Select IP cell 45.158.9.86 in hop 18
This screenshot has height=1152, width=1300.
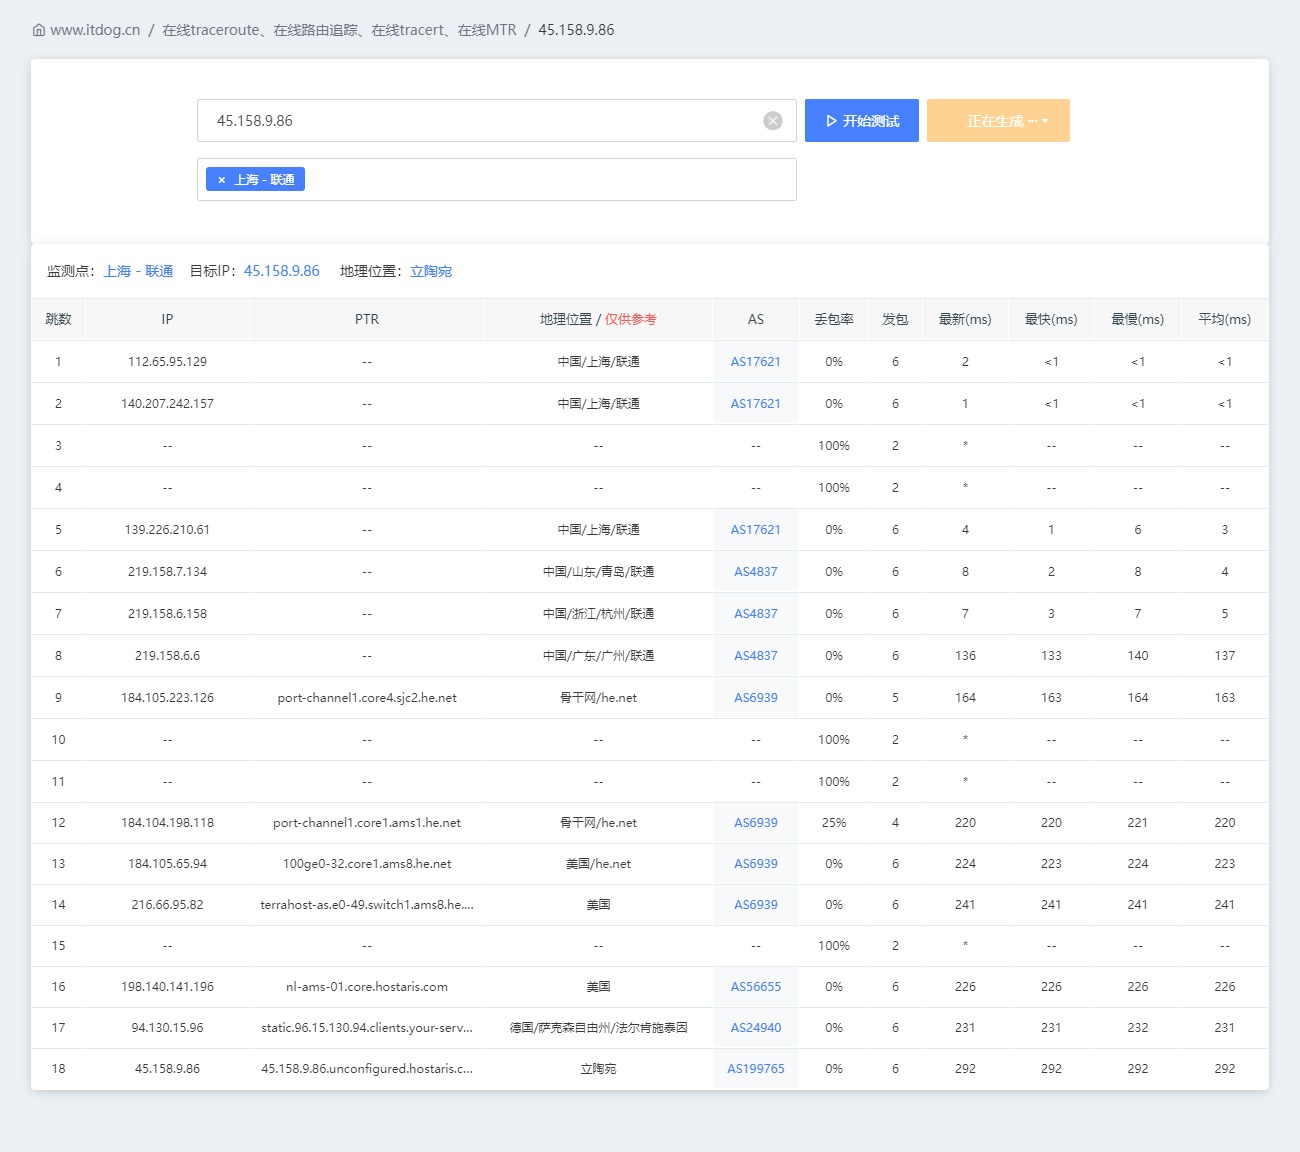click(167, 1069)
